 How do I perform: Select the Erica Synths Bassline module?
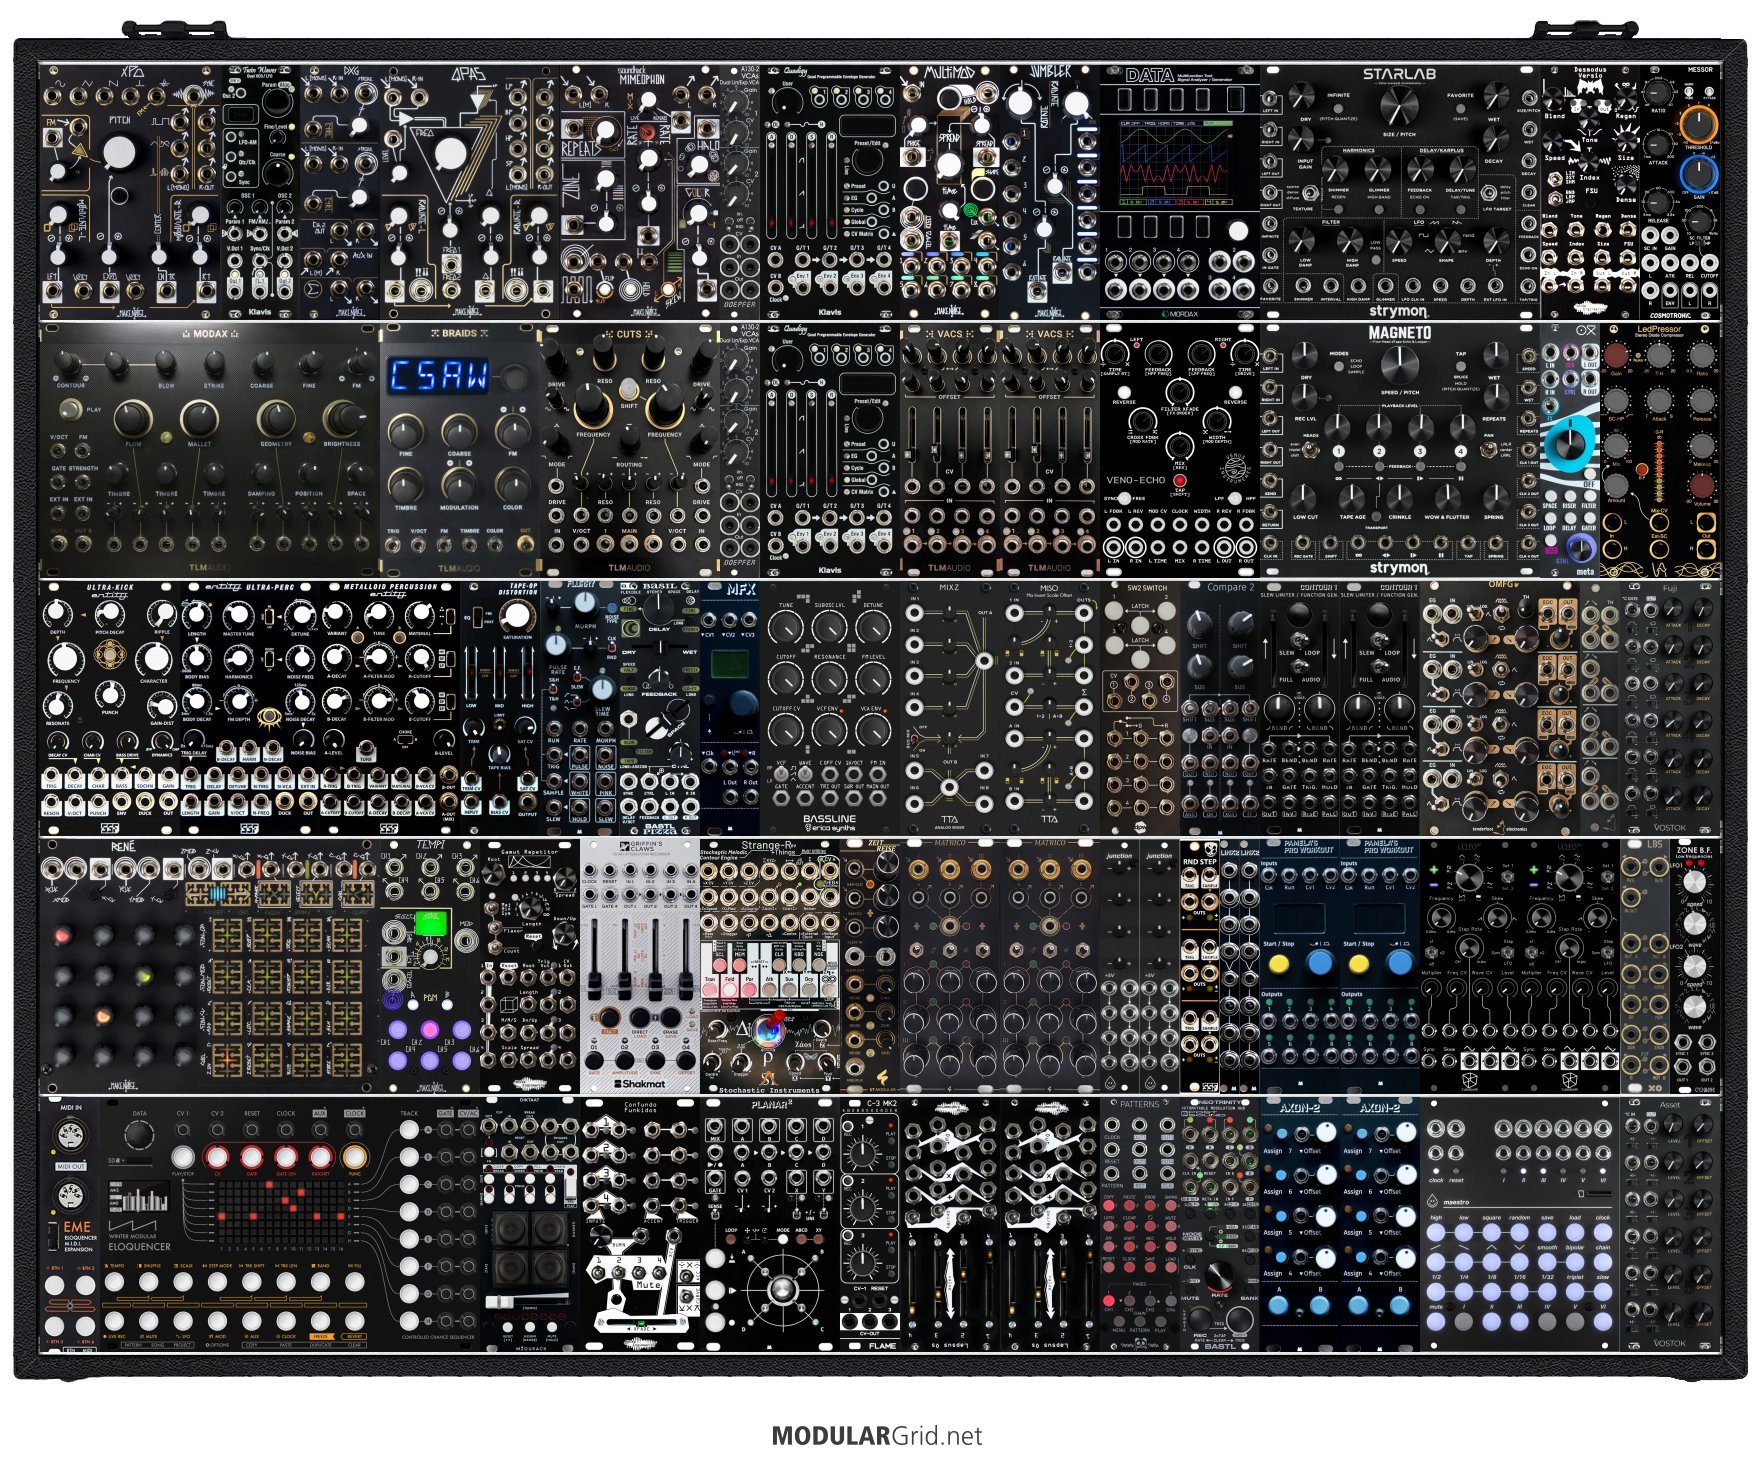click(x=830, y=708)
